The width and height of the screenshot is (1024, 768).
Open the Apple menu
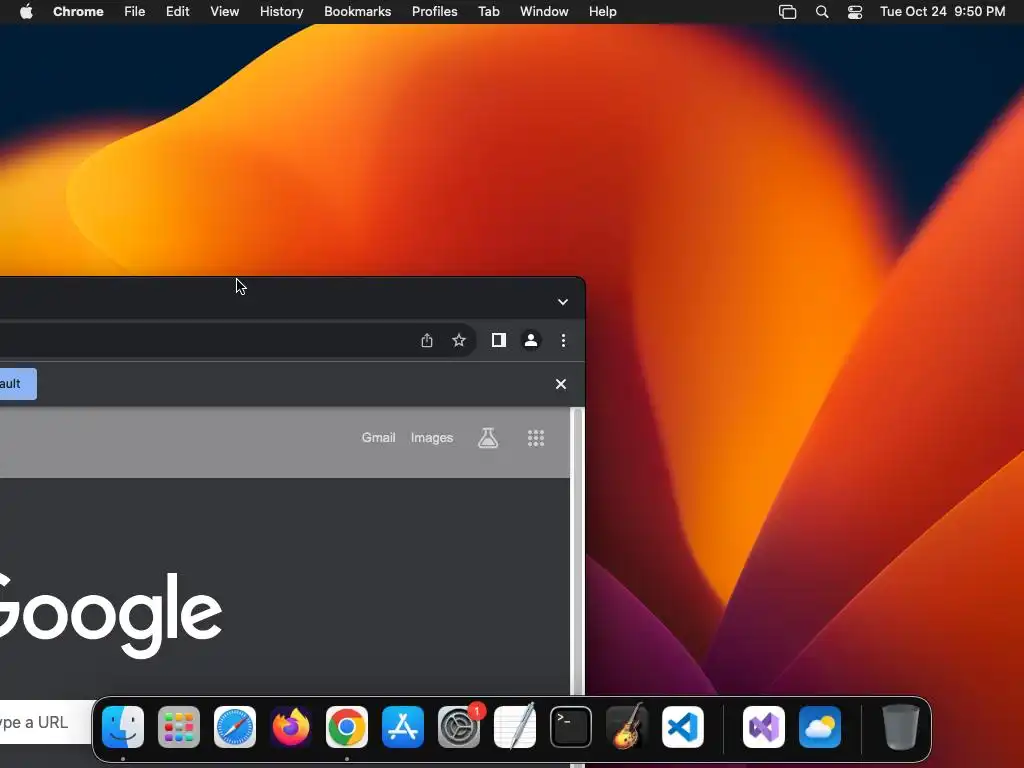[x=26, y=12]
